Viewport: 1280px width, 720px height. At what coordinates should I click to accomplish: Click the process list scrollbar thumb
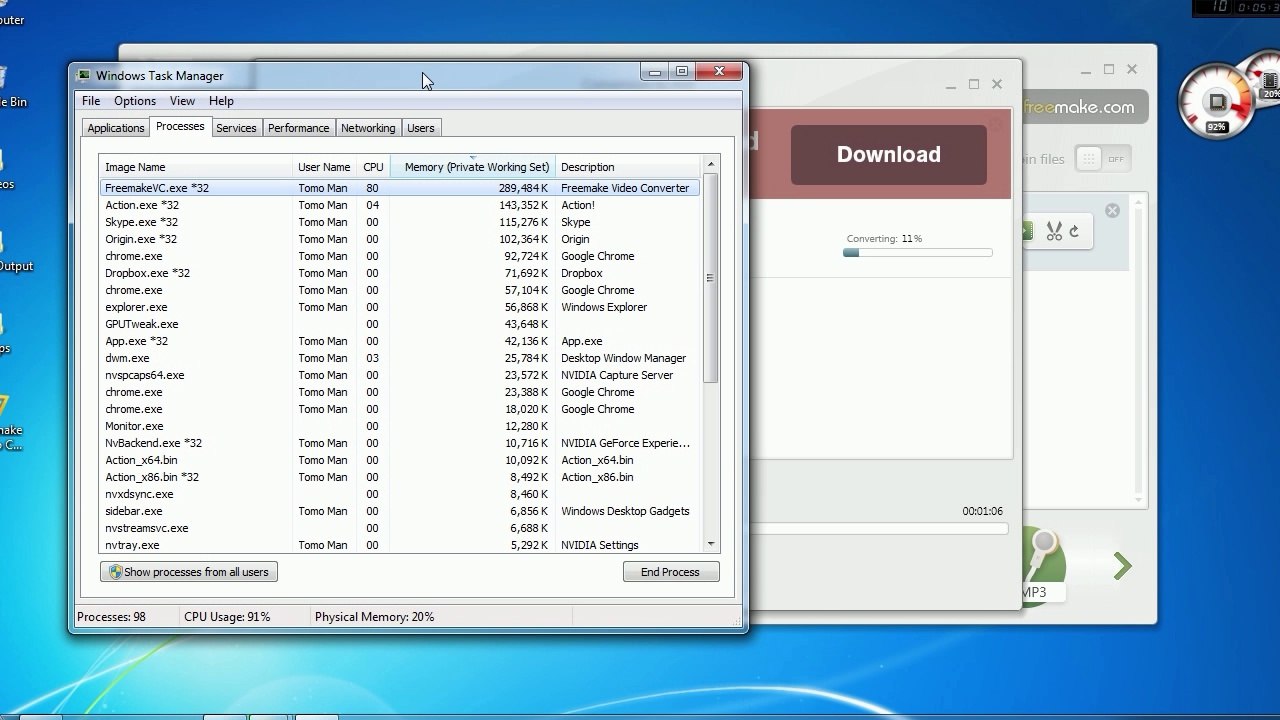pyautogui.click(x=711, y=277)
